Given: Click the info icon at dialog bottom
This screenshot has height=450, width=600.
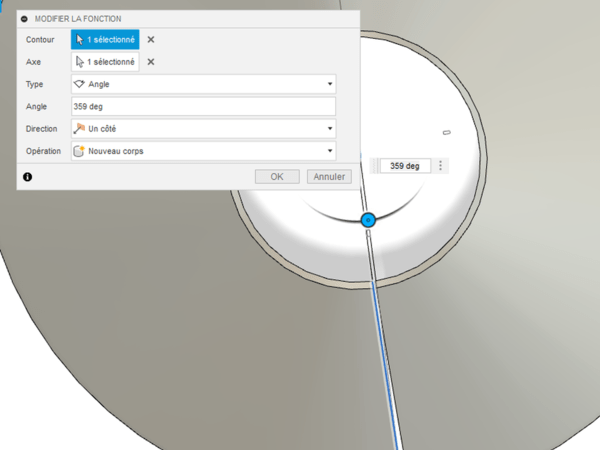Looking at the screenshot, I should (x=27, y=177).
